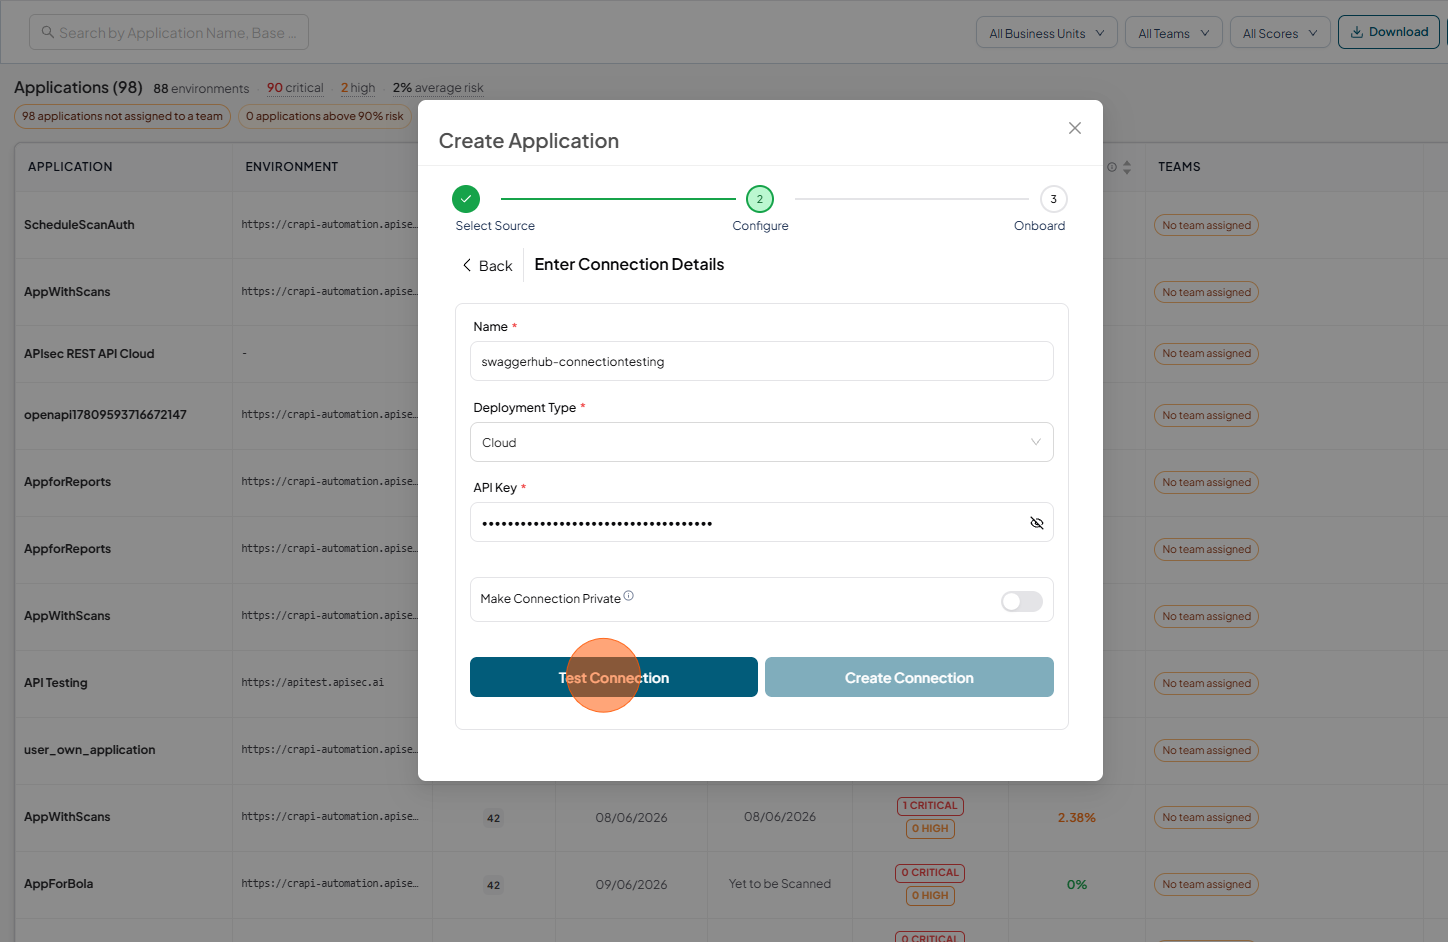Screen dimensions: 1448x942
Task: Expand the Deployment Type dropdown
Action: (762, 442)
